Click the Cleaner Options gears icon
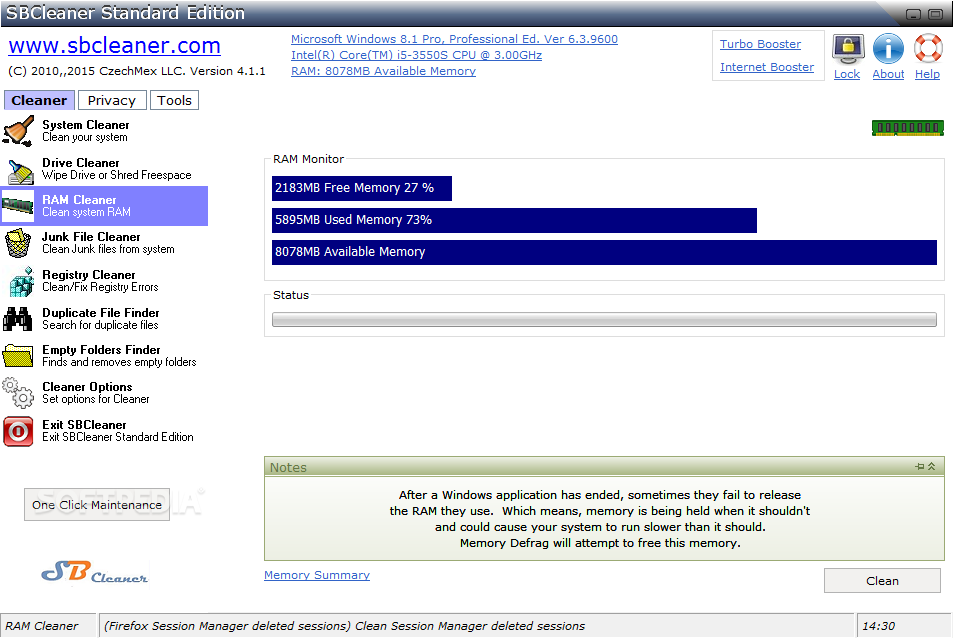Screen dimensions: 953x638 [x=18, y=393]
